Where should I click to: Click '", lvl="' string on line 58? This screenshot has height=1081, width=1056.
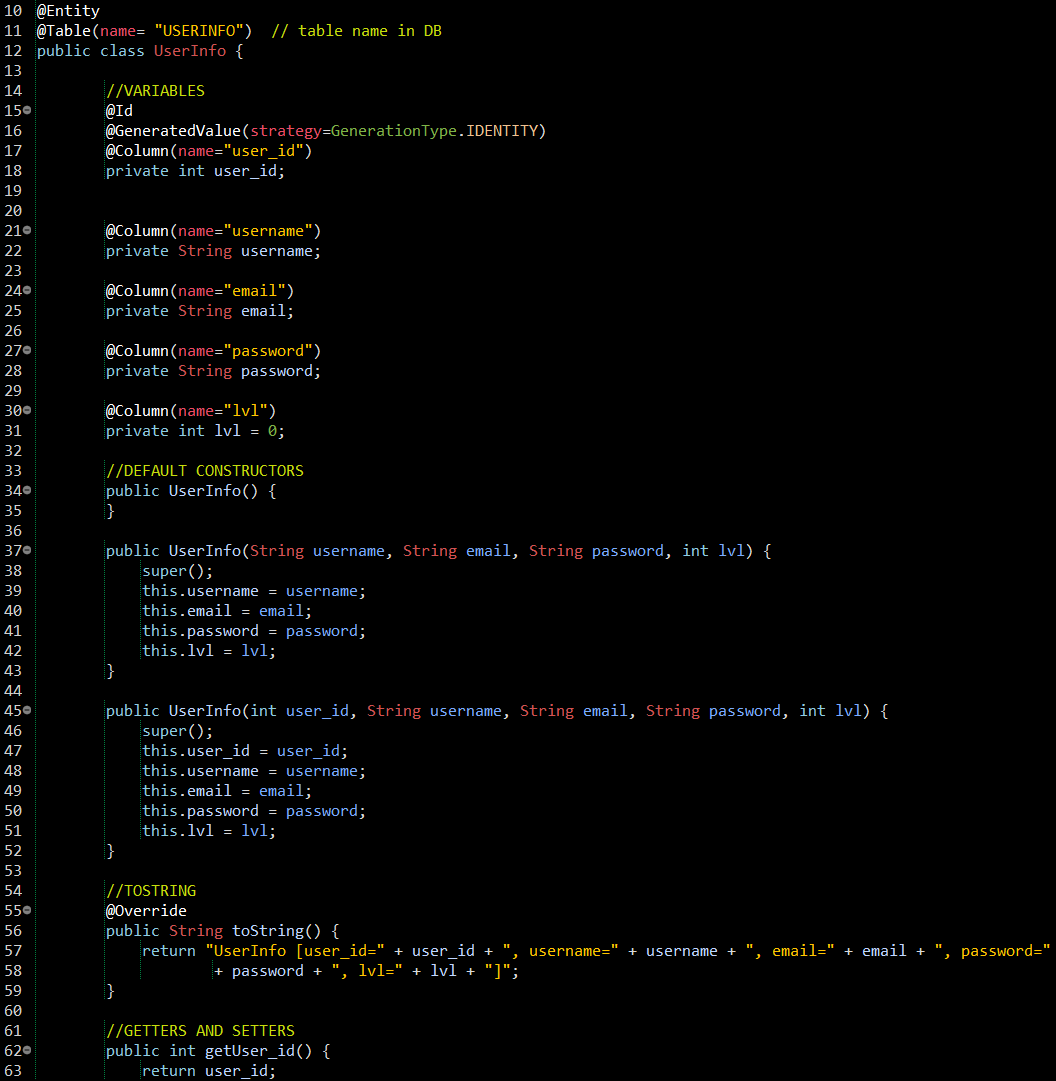pyautogui.click(x=367, y=971)
